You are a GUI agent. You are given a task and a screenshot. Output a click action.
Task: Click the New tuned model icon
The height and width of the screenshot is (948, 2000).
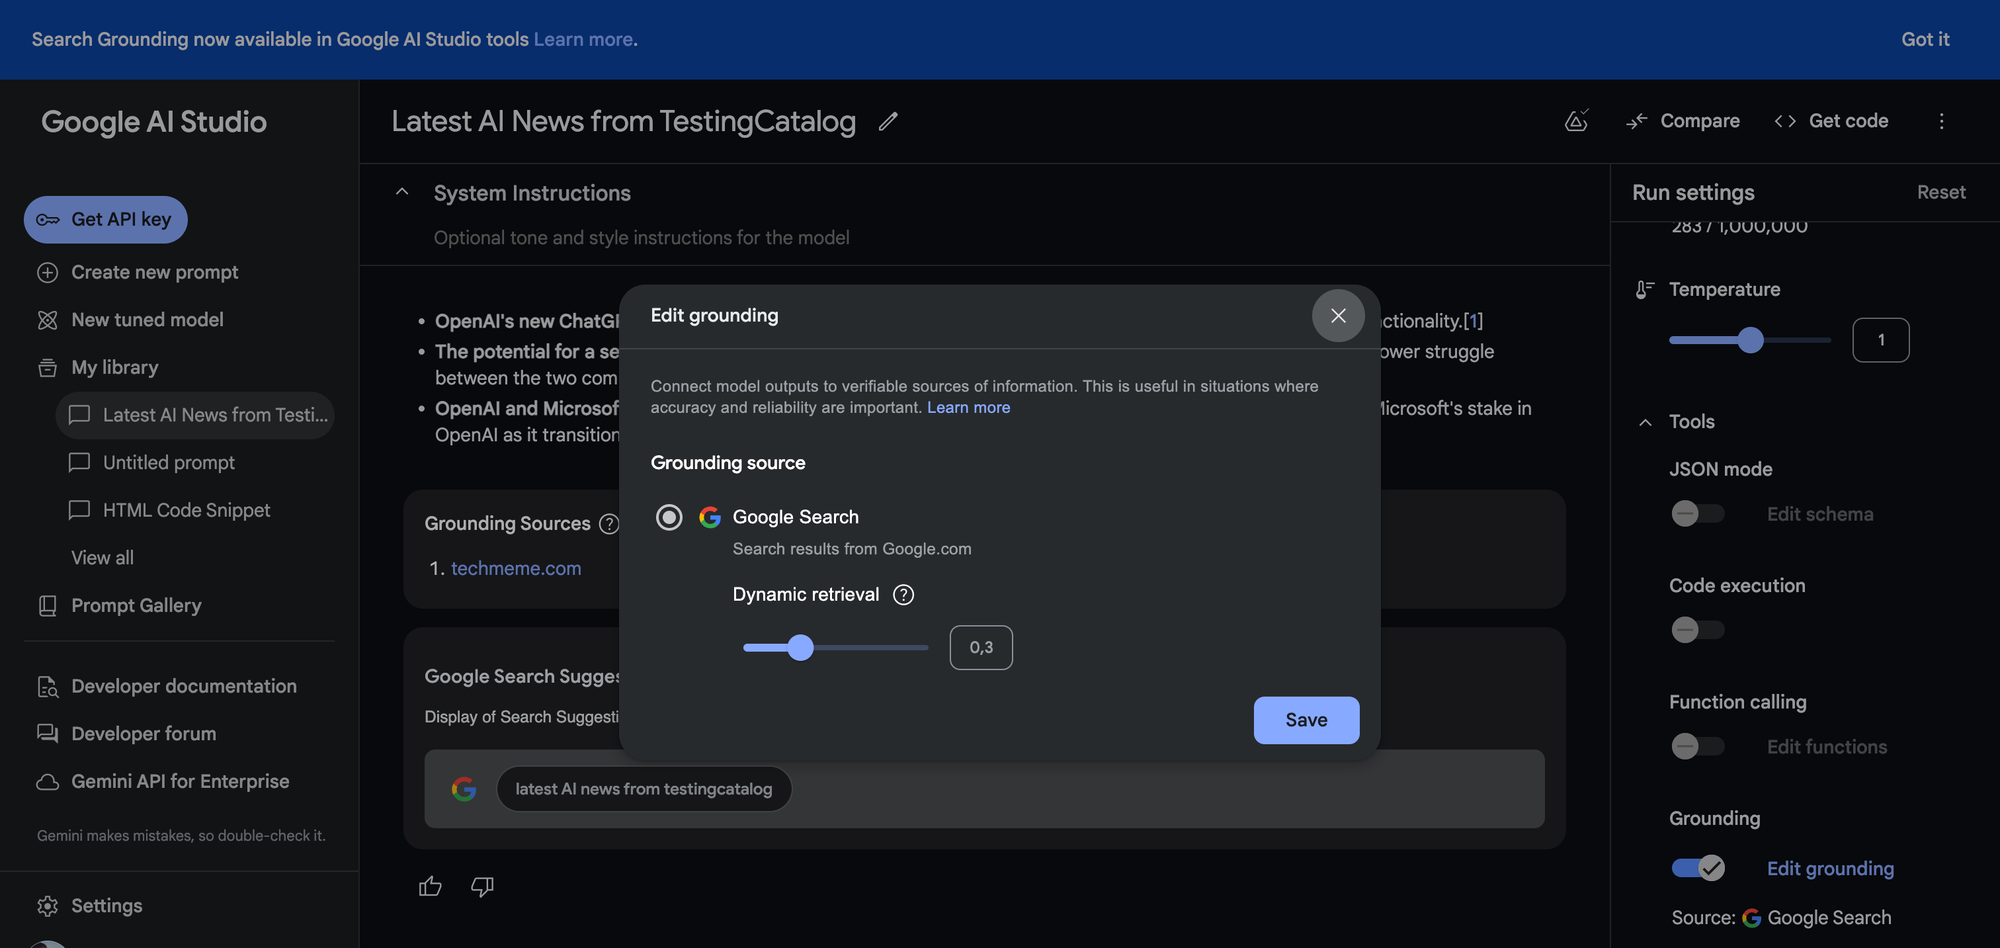(x=48, y=320)
